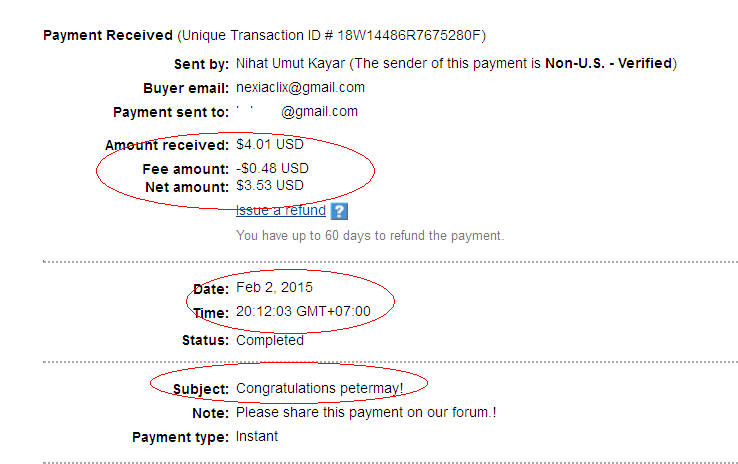Open the help icon beside Issue a refund
Screen dimensions: 738x464
(x=339, y=211)
